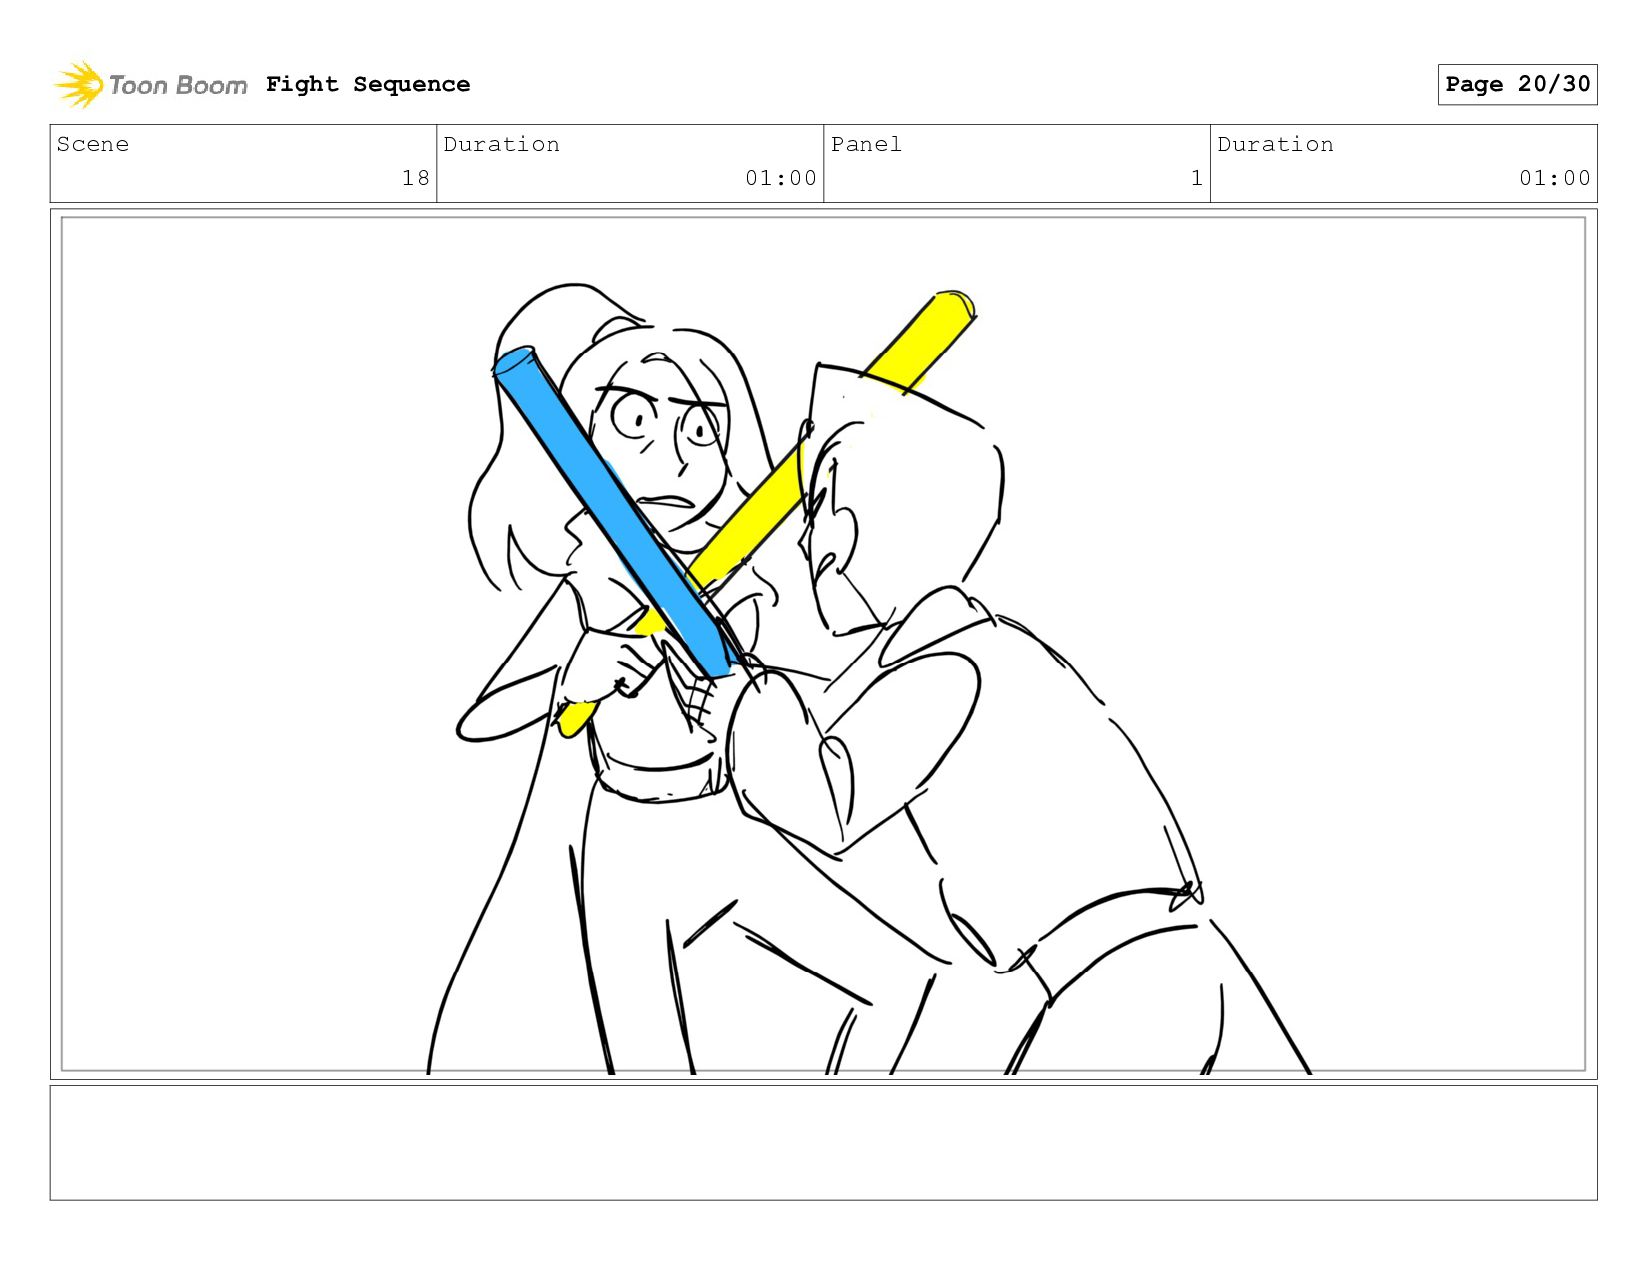
Task: Click the 'Scene' header label
Action: point(93,144)
